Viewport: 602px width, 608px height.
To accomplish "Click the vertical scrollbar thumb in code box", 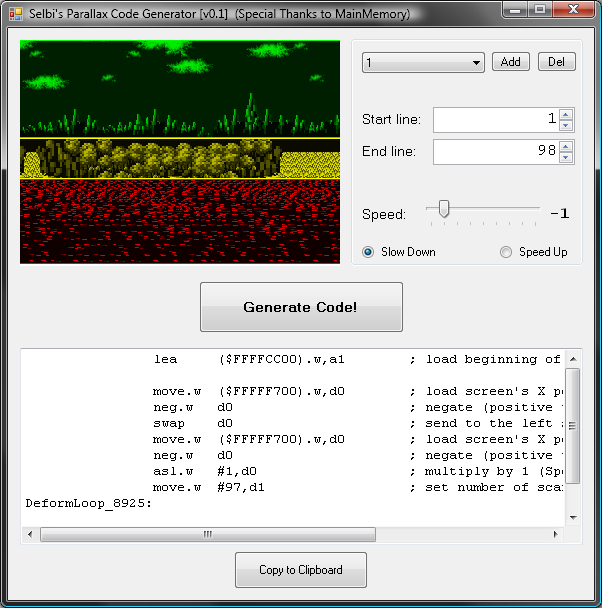I will point(573,426).
